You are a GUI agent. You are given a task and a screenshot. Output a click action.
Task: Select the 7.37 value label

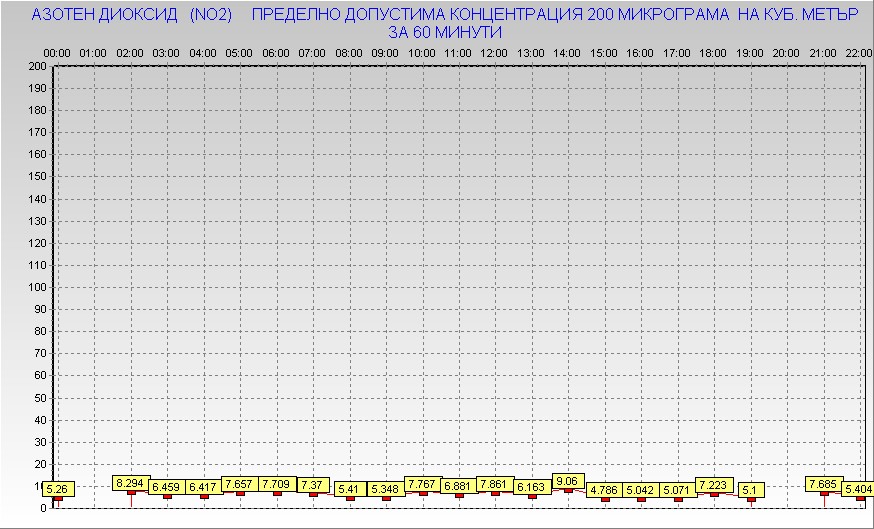click(313, 485)
